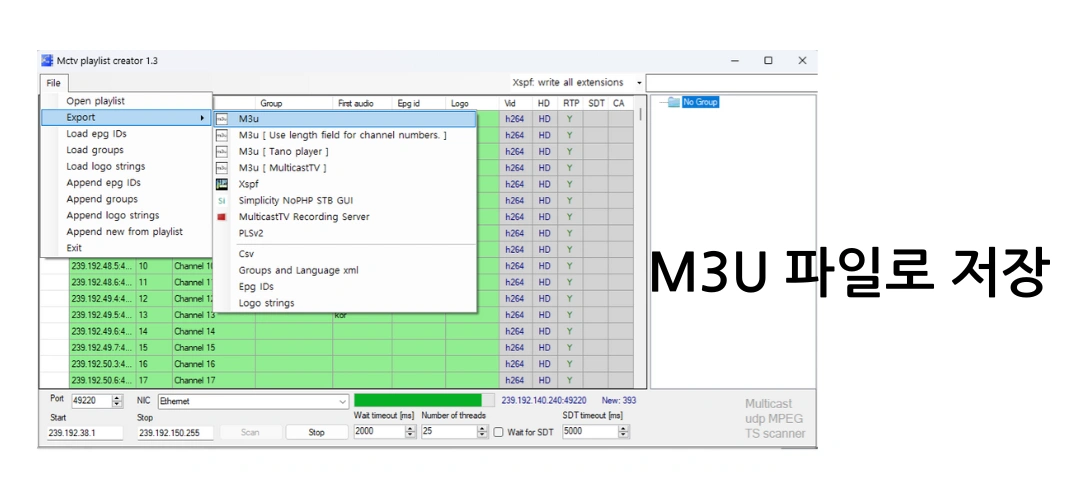Adjust the Number of threads spinner

point(483,433)
